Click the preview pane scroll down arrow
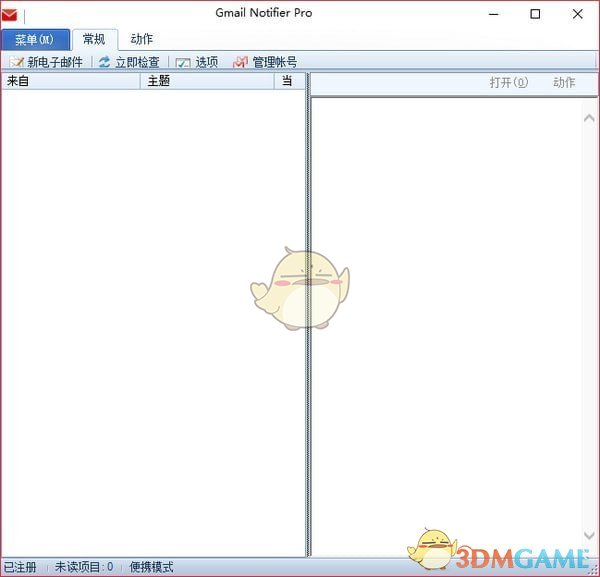600x577 pixels. [590, 536]
